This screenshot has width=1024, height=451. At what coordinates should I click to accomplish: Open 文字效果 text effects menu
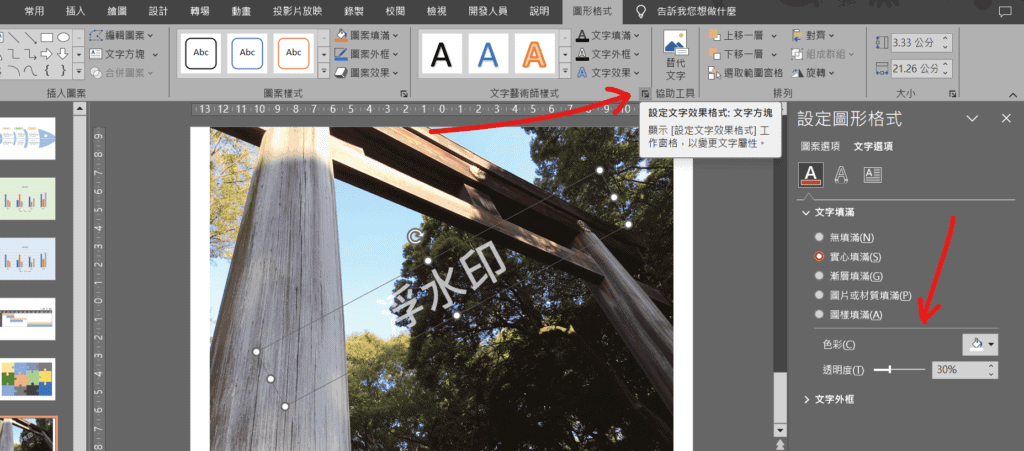(608, 72)
